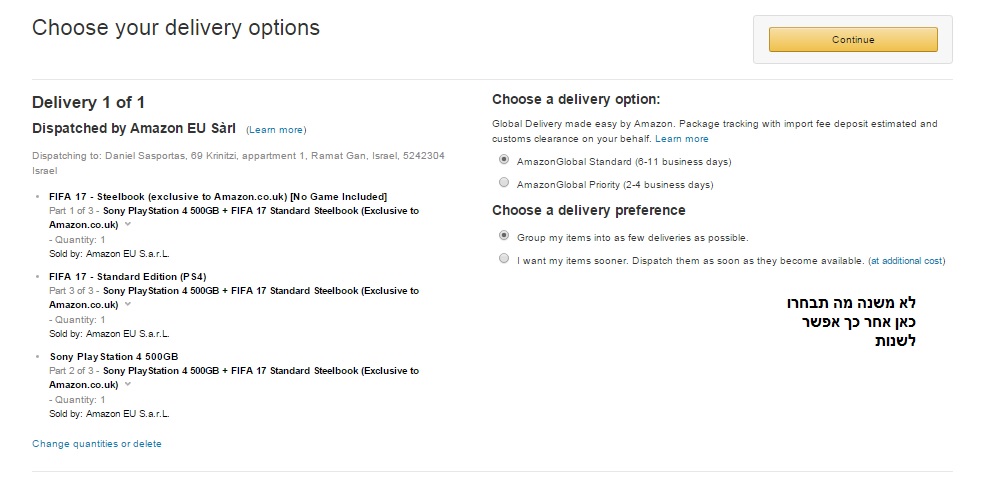This screenshot has width=990, height=478.
Task: Click 'Change quantities or delete' link
Action: click(97, 444)
